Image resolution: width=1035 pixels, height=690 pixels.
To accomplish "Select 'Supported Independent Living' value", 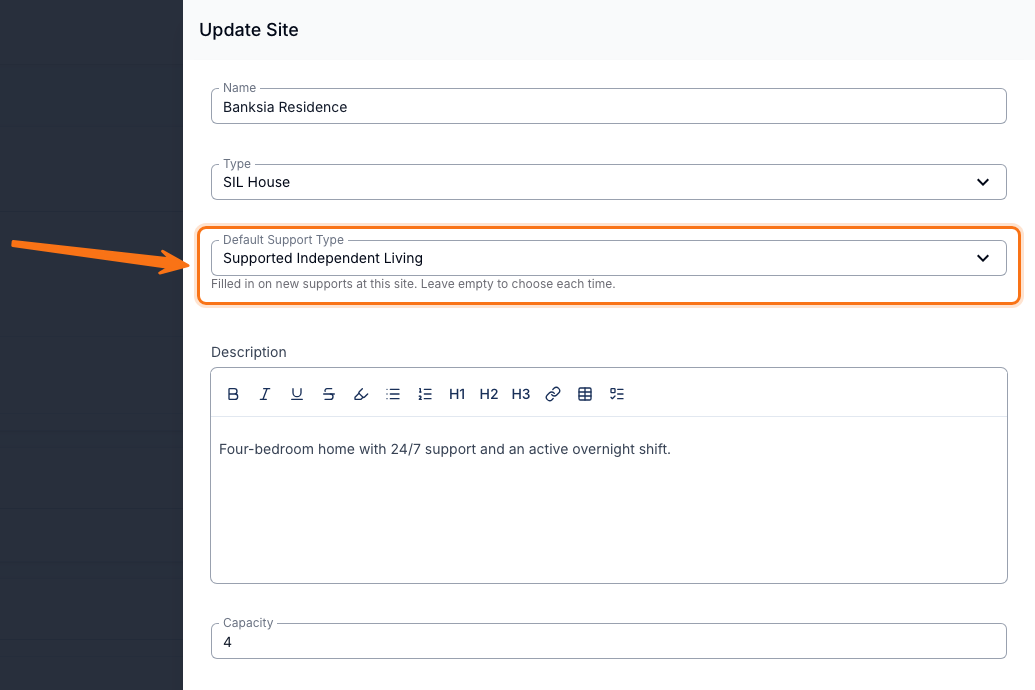I will click(x=323, y=258).
